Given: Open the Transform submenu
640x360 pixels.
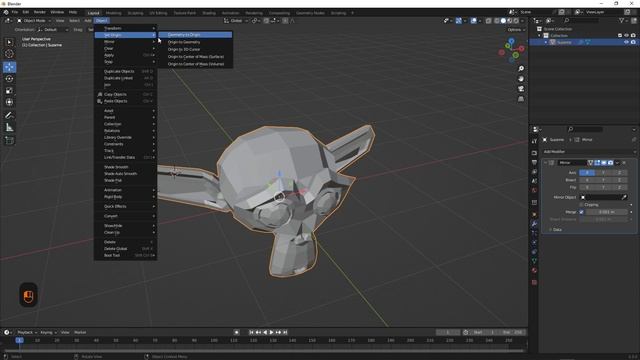Looking at the screenshot, I should 125,28.
